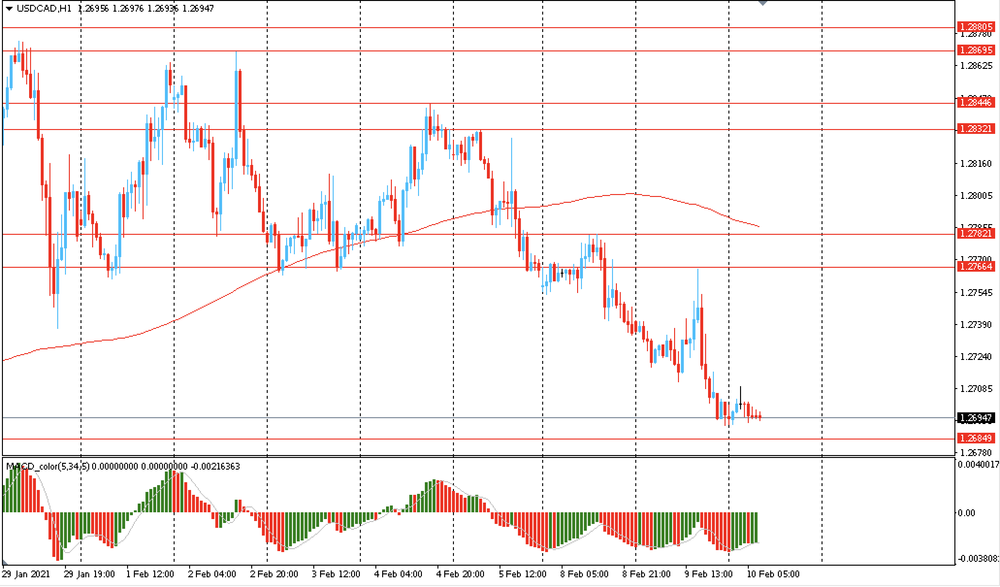
Task: Select the 1.27821 horizontal level label
Action: click(x=974, y=233)
